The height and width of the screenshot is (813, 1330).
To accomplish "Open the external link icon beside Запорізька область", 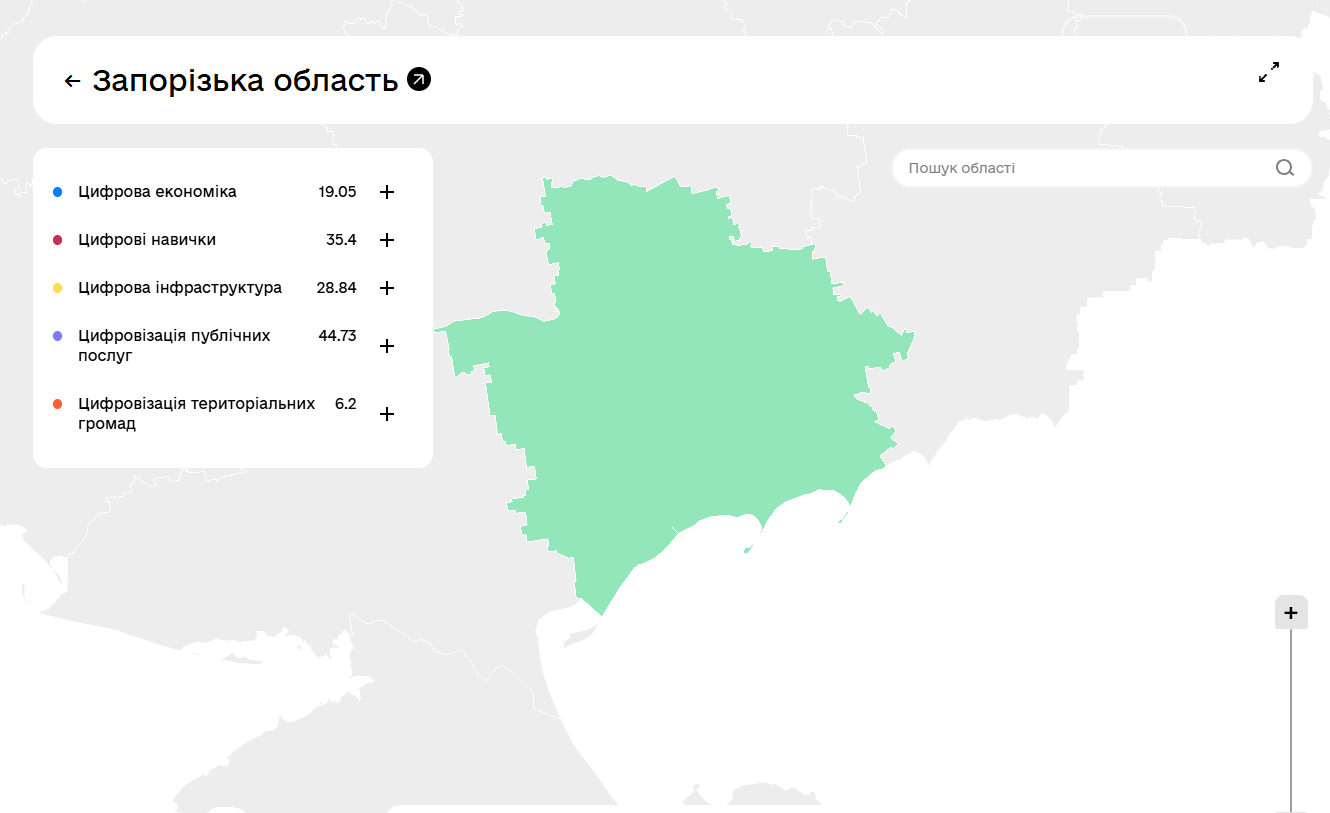I will tap(420, 80).
